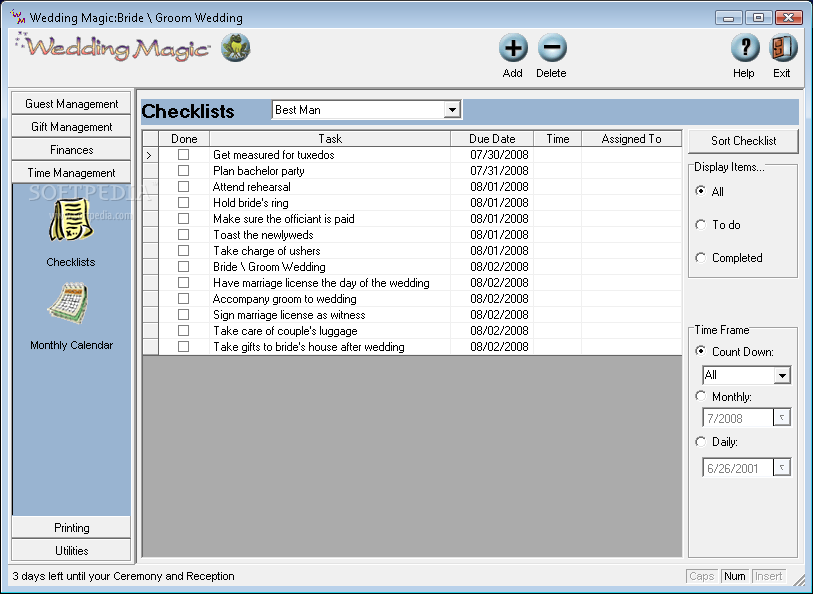Select All display items radio
Image resolution: width=813 pixels, height=594 pixels.
coord(700,191)
